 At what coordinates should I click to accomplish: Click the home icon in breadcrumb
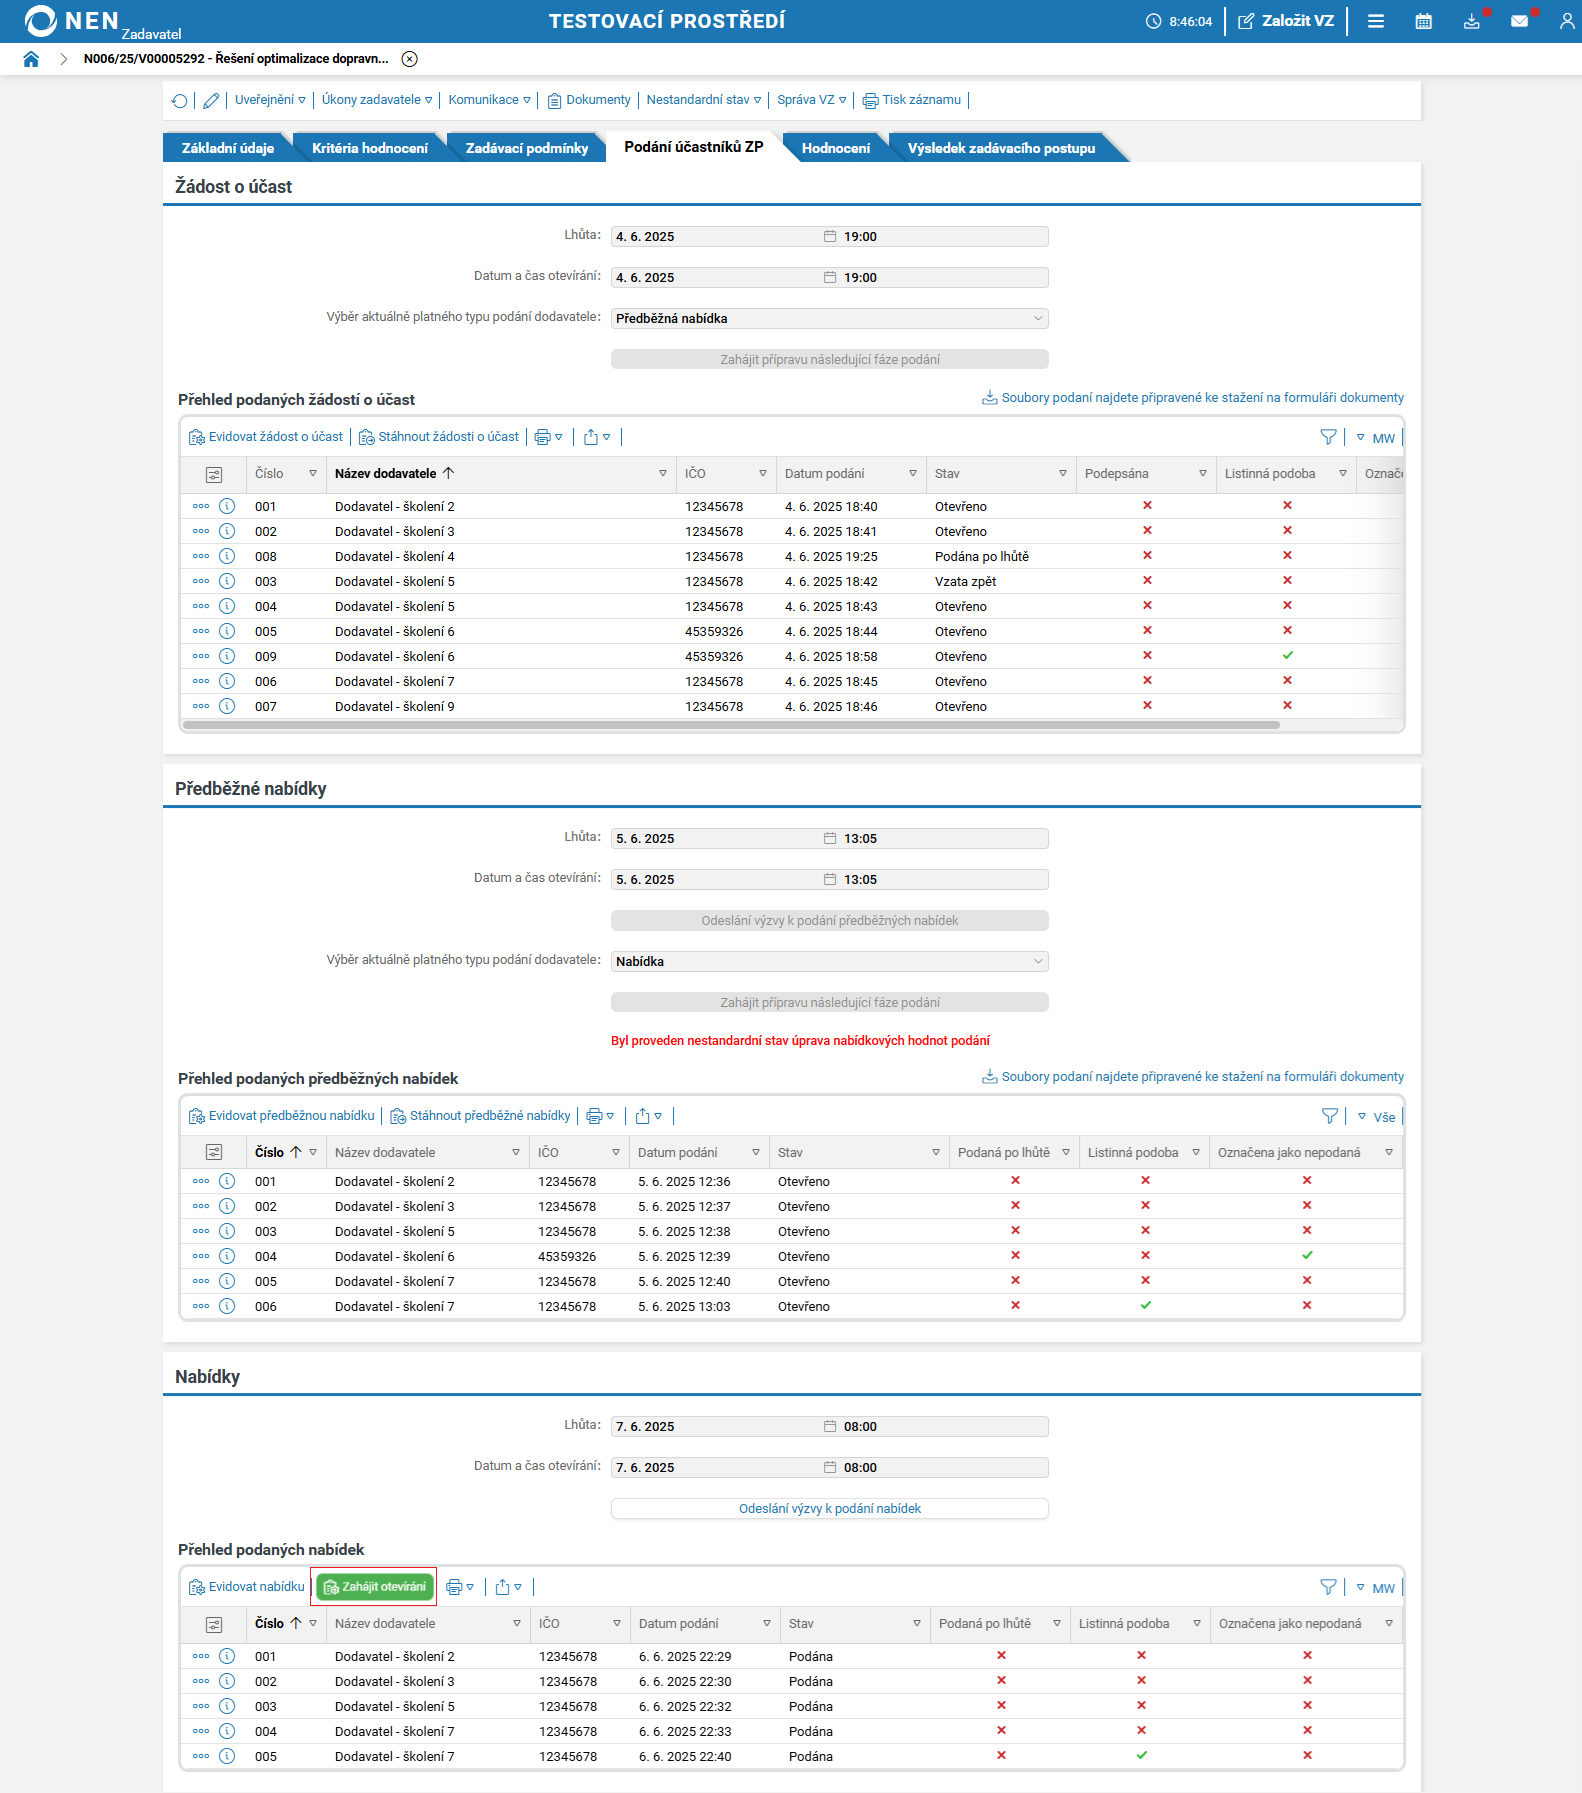coord(31,59)
